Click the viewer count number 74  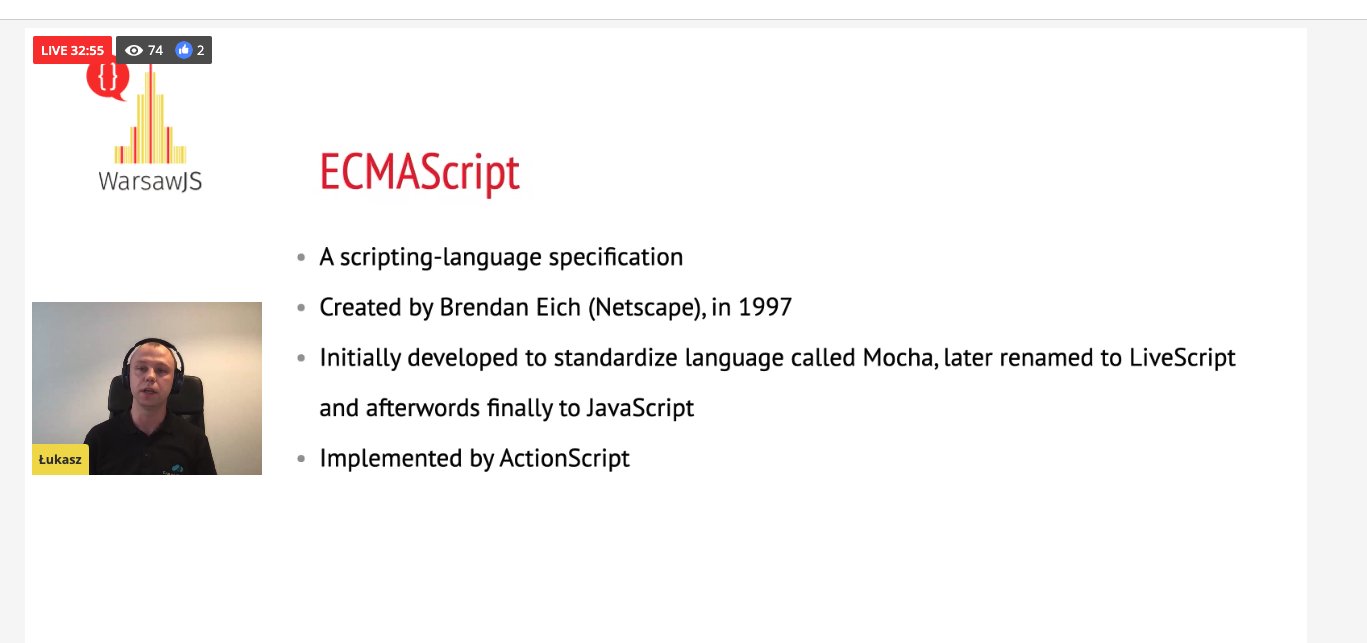(156, 50)
